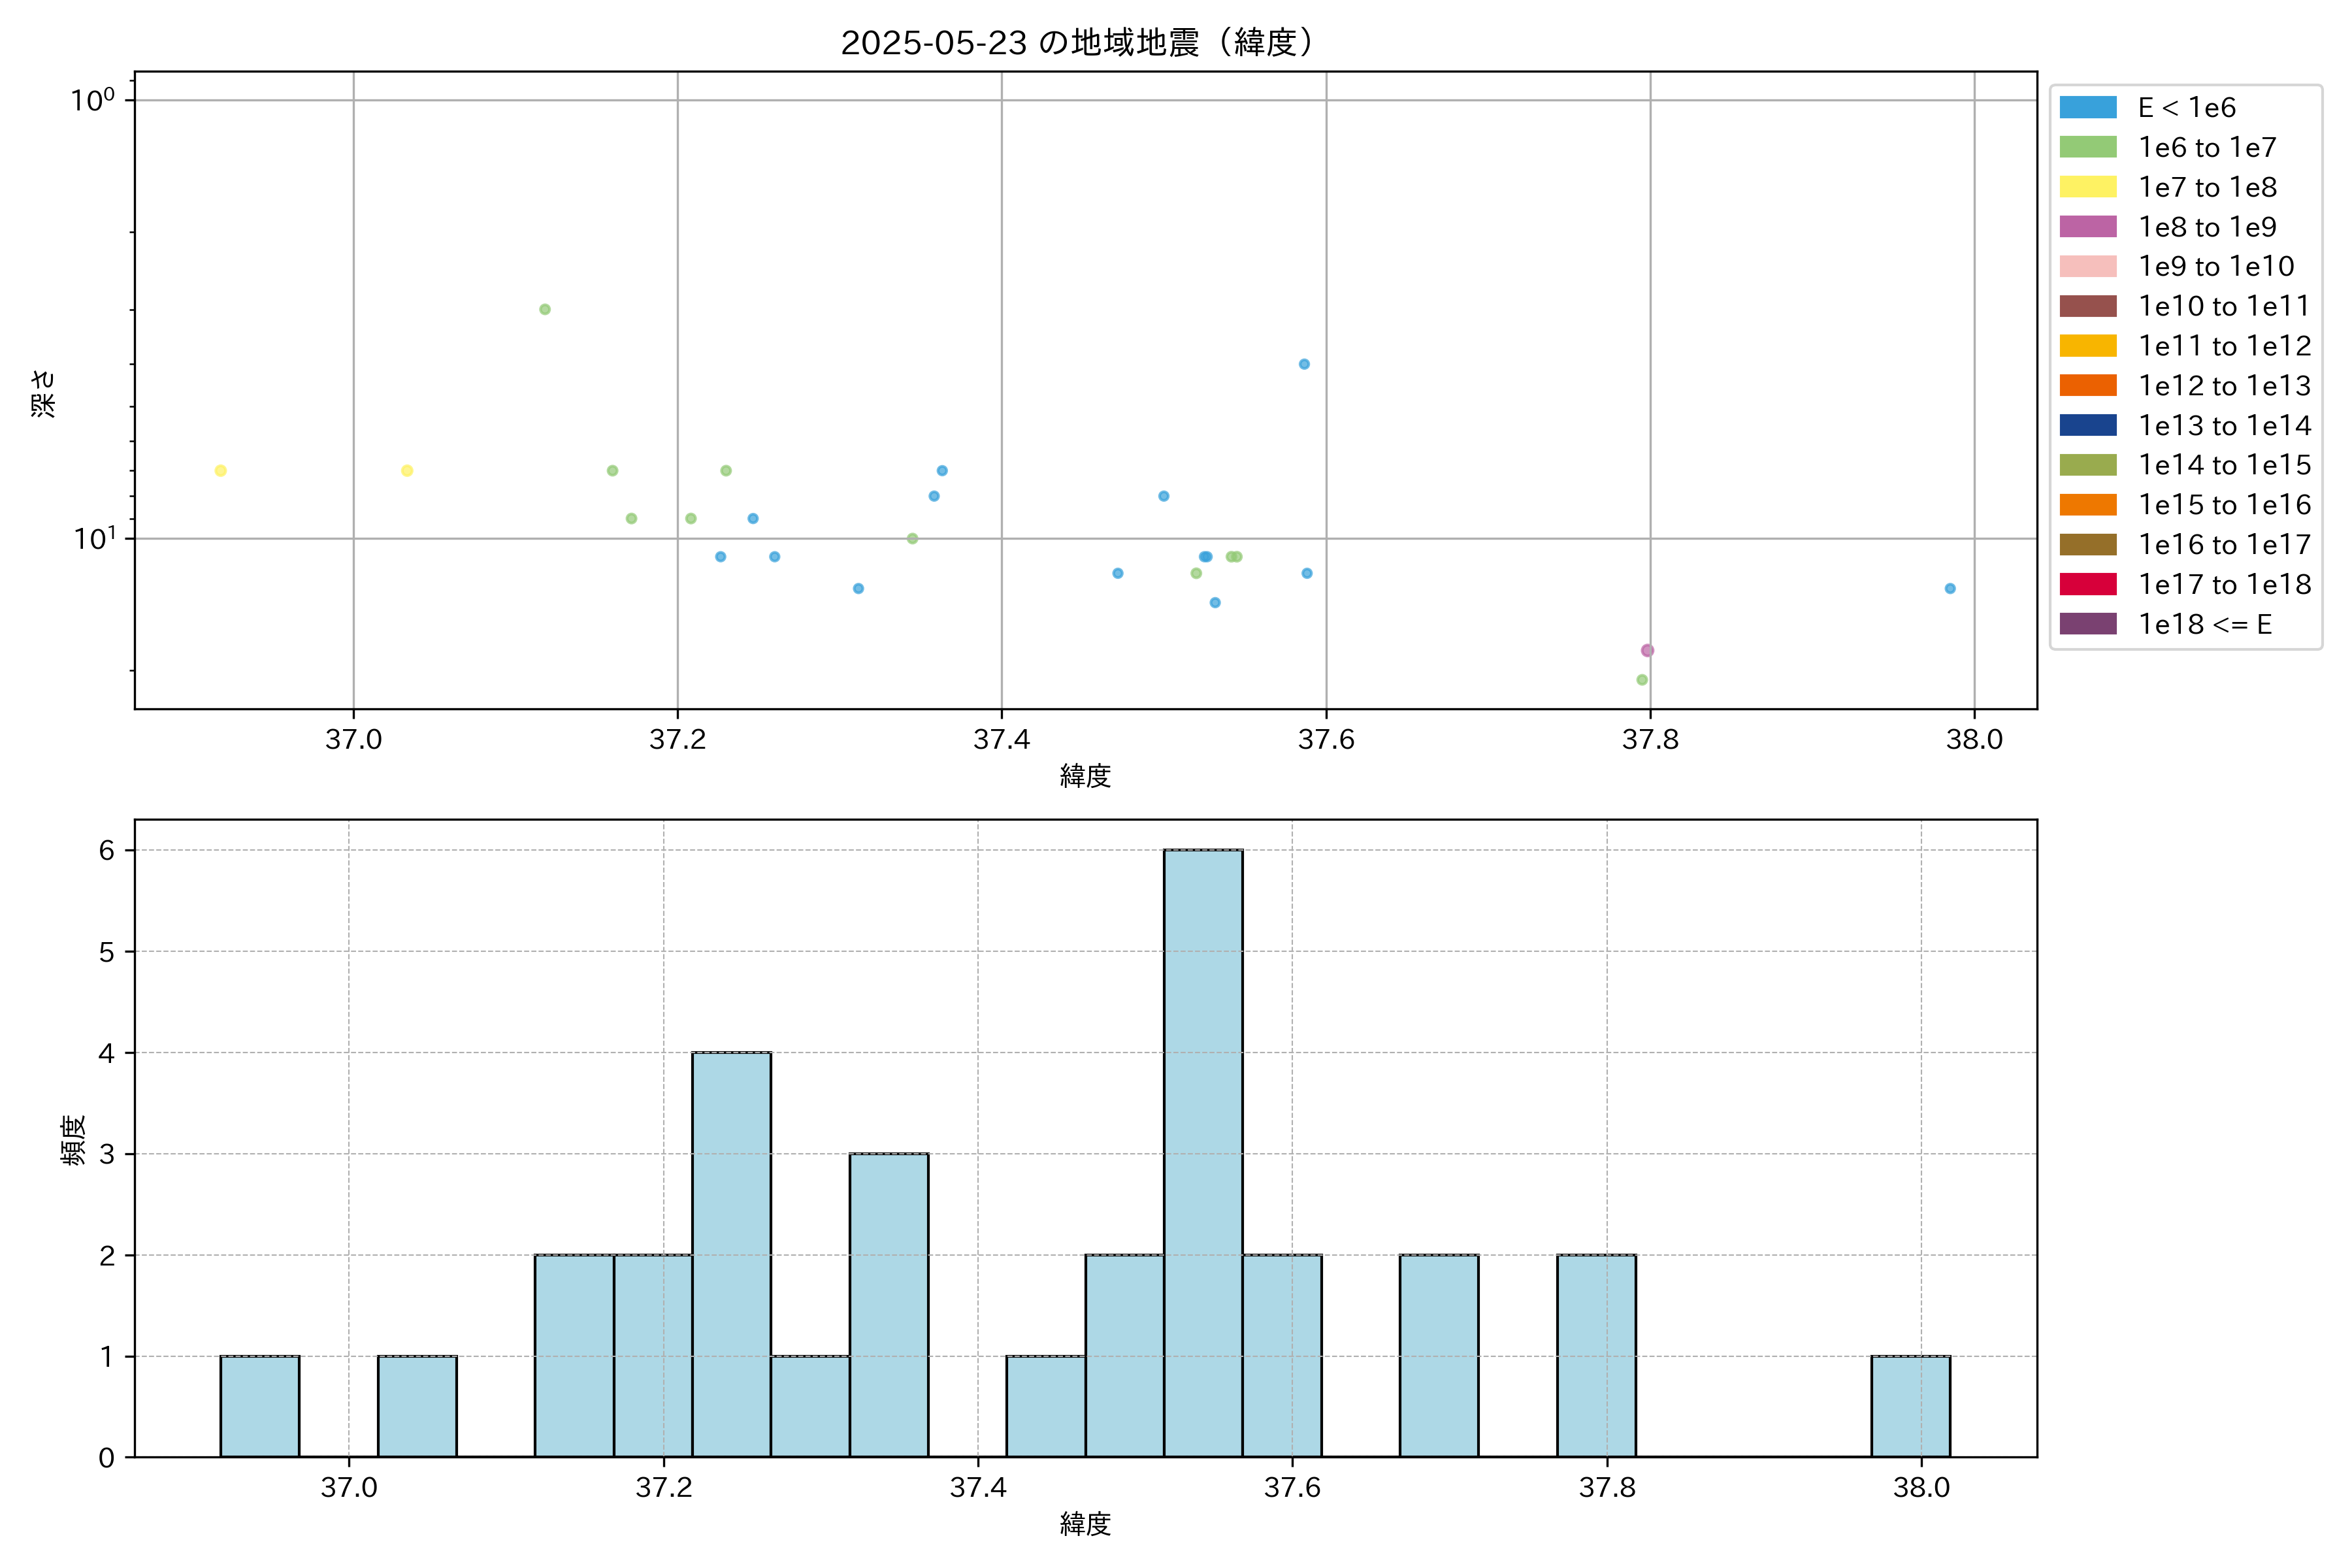Click the green 1e6 to 1e7 swatch
The height and width of the screenshot is (1568, 2352).
click(x=2088, y=148)
